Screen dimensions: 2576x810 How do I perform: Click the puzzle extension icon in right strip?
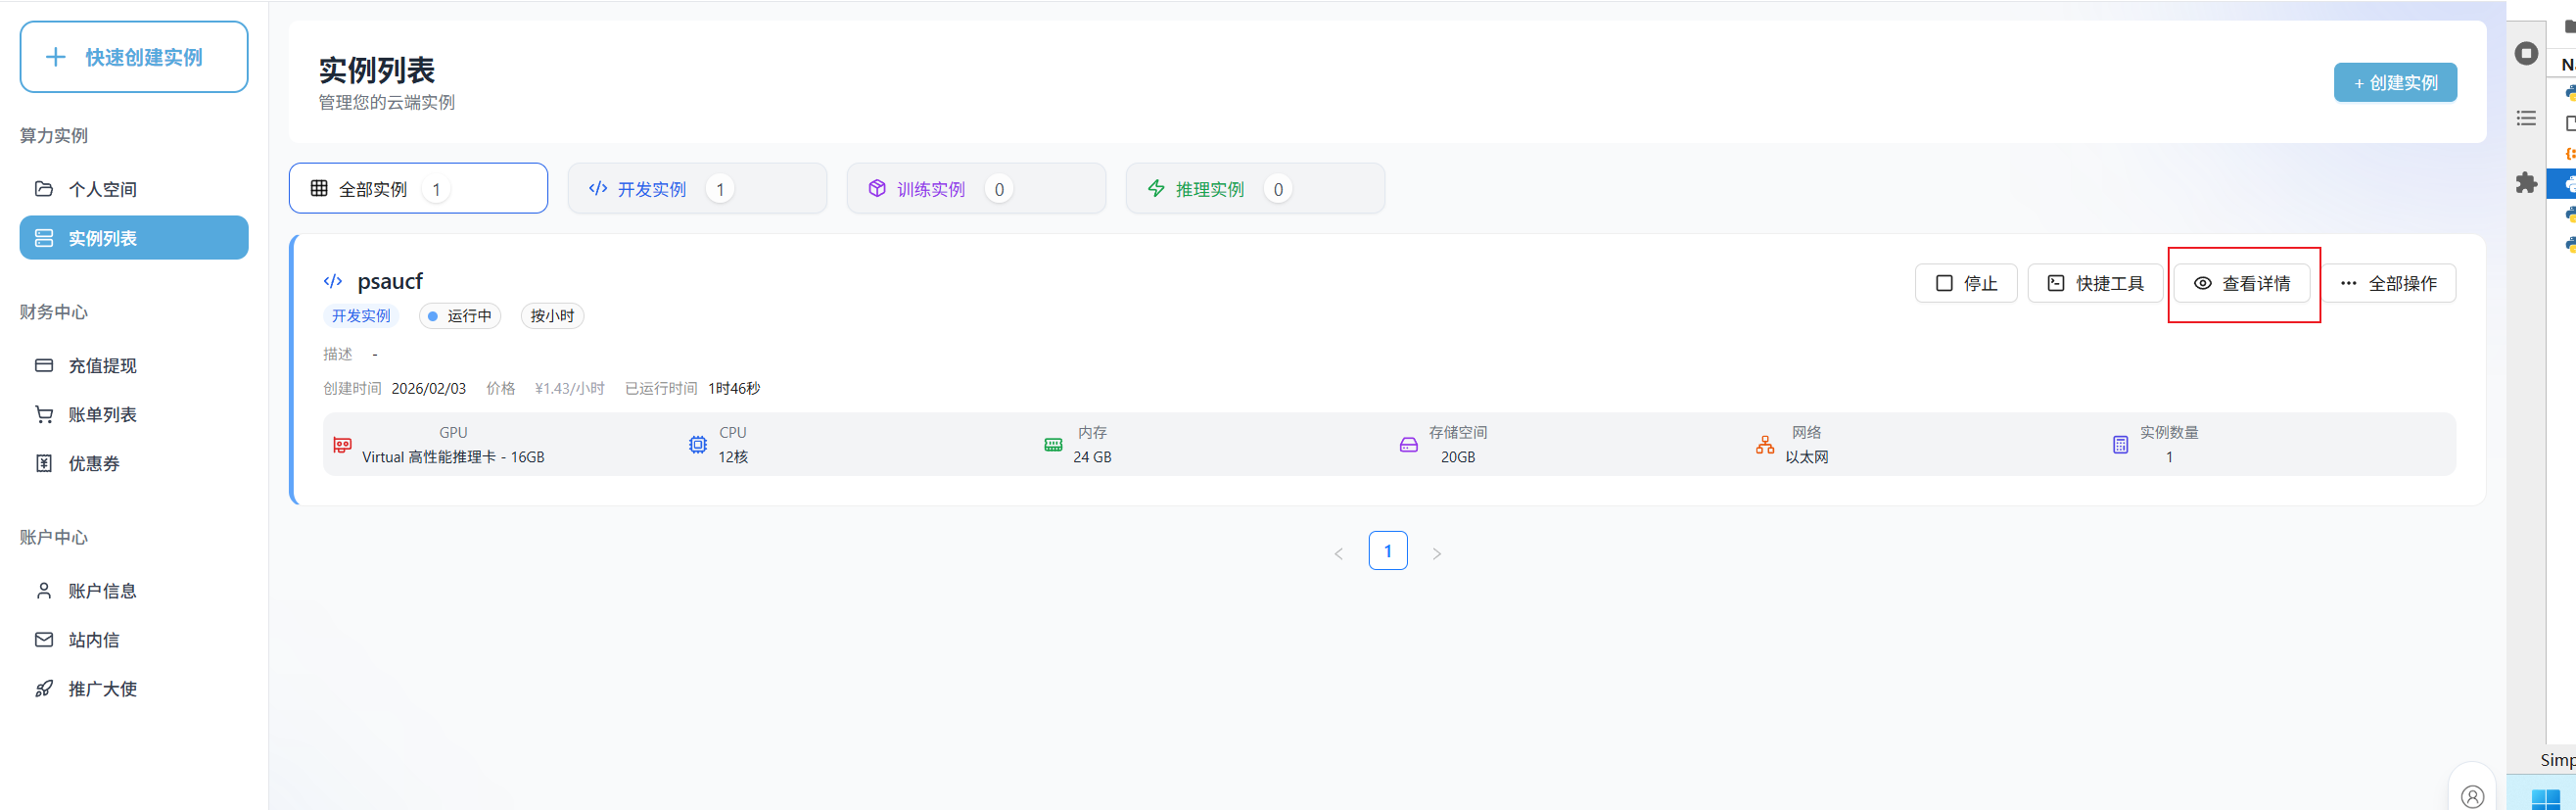pyautogui.click(x=2526, y=182)
